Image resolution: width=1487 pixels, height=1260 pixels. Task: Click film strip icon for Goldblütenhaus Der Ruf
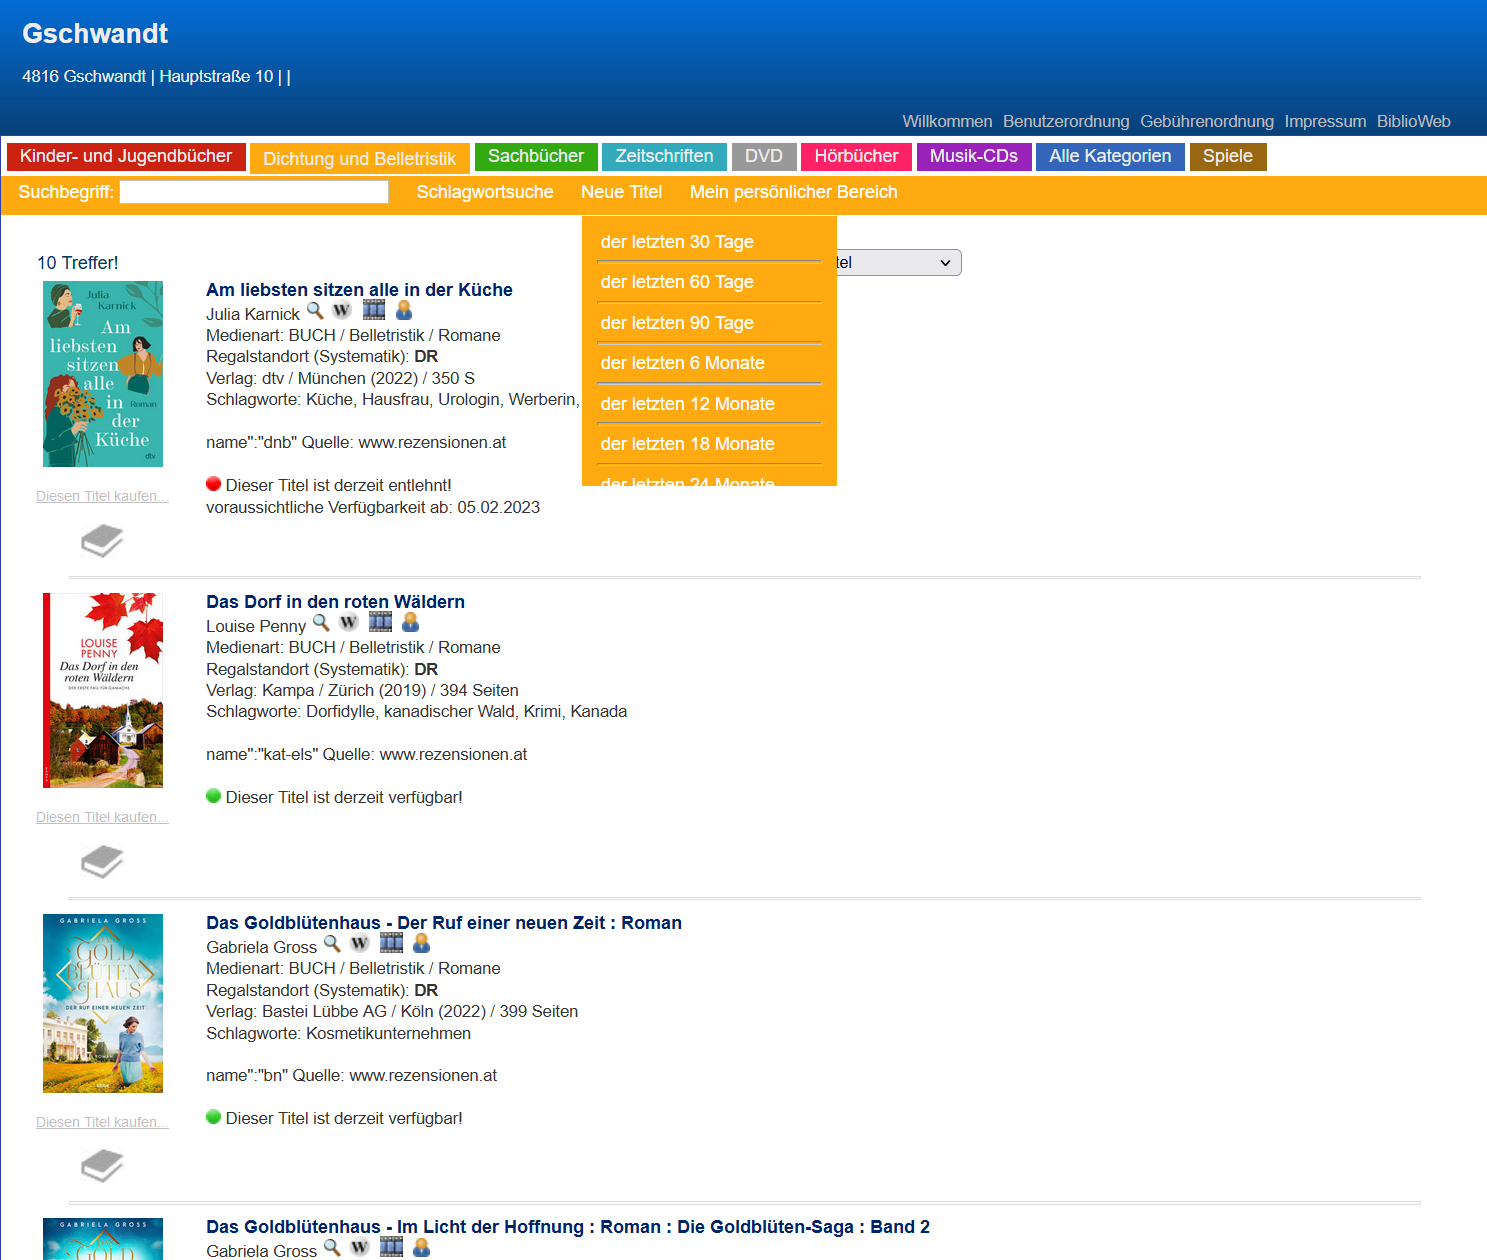pyautogui.click(x=391, y=943)
